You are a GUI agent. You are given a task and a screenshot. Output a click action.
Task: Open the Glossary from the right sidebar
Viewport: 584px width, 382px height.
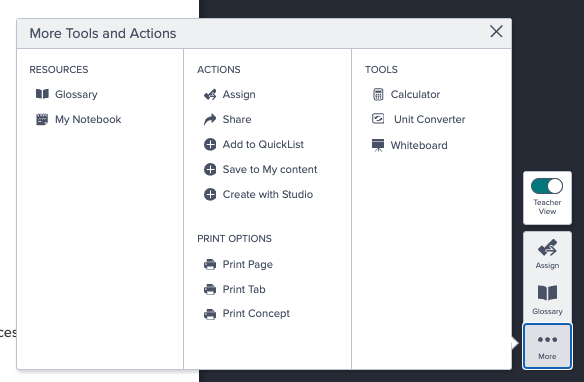tap(547, 300)
